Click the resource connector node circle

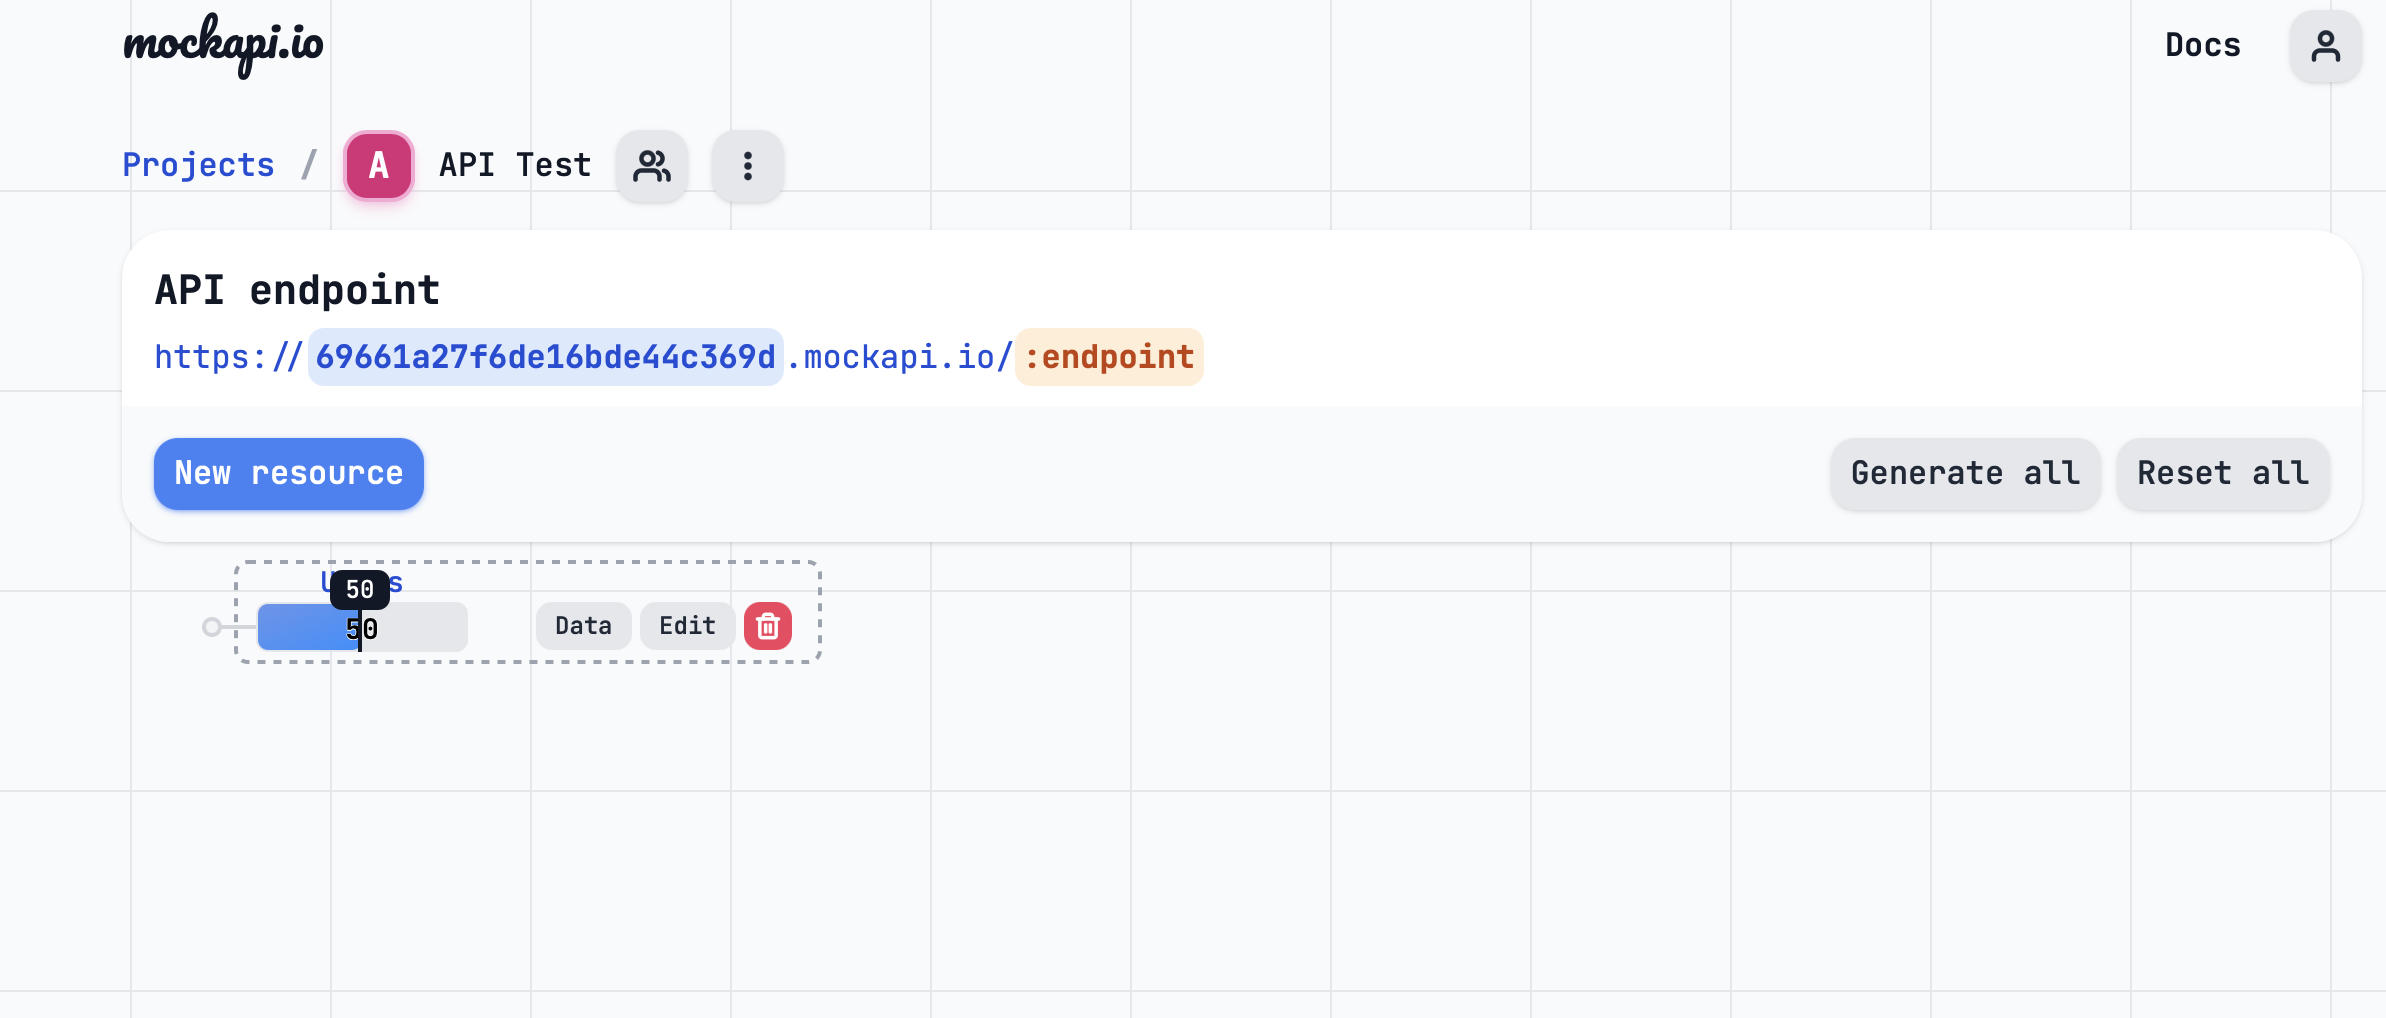tap(212, 627)
